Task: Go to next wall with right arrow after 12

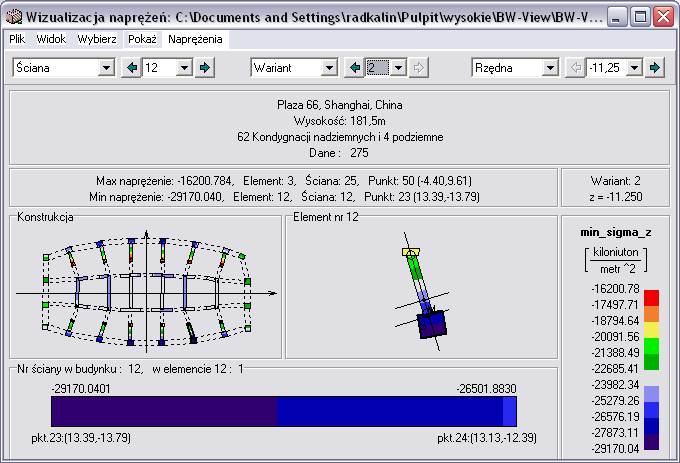Action: [204, 68]
